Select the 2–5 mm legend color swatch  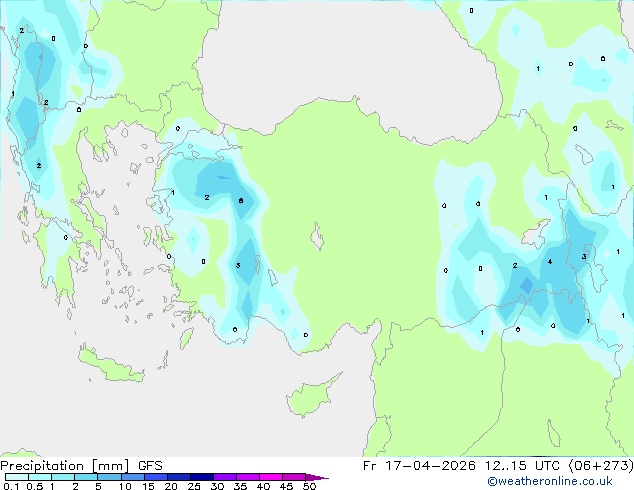pos(86,477)
